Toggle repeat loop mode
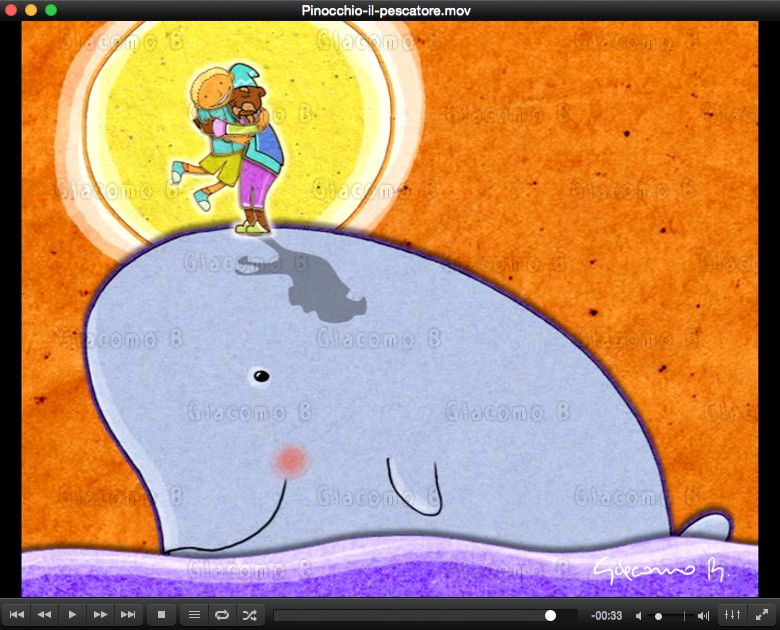Viewport: 780px width, 630px height. click(x=222, y=615)
